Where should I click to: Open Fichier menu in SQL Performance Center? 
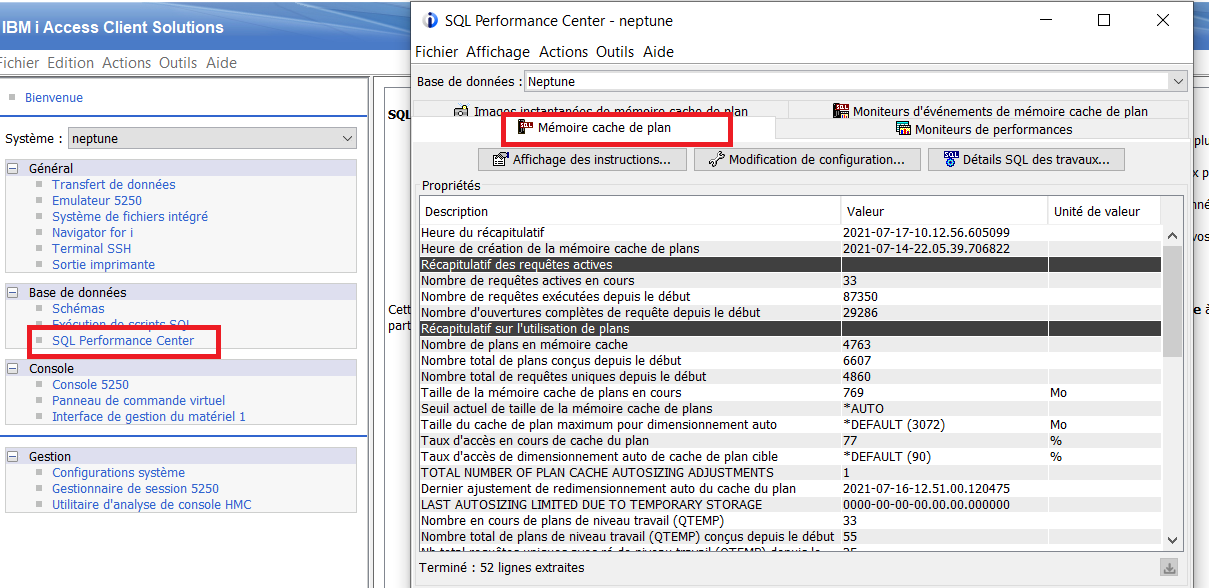(436, 51)
